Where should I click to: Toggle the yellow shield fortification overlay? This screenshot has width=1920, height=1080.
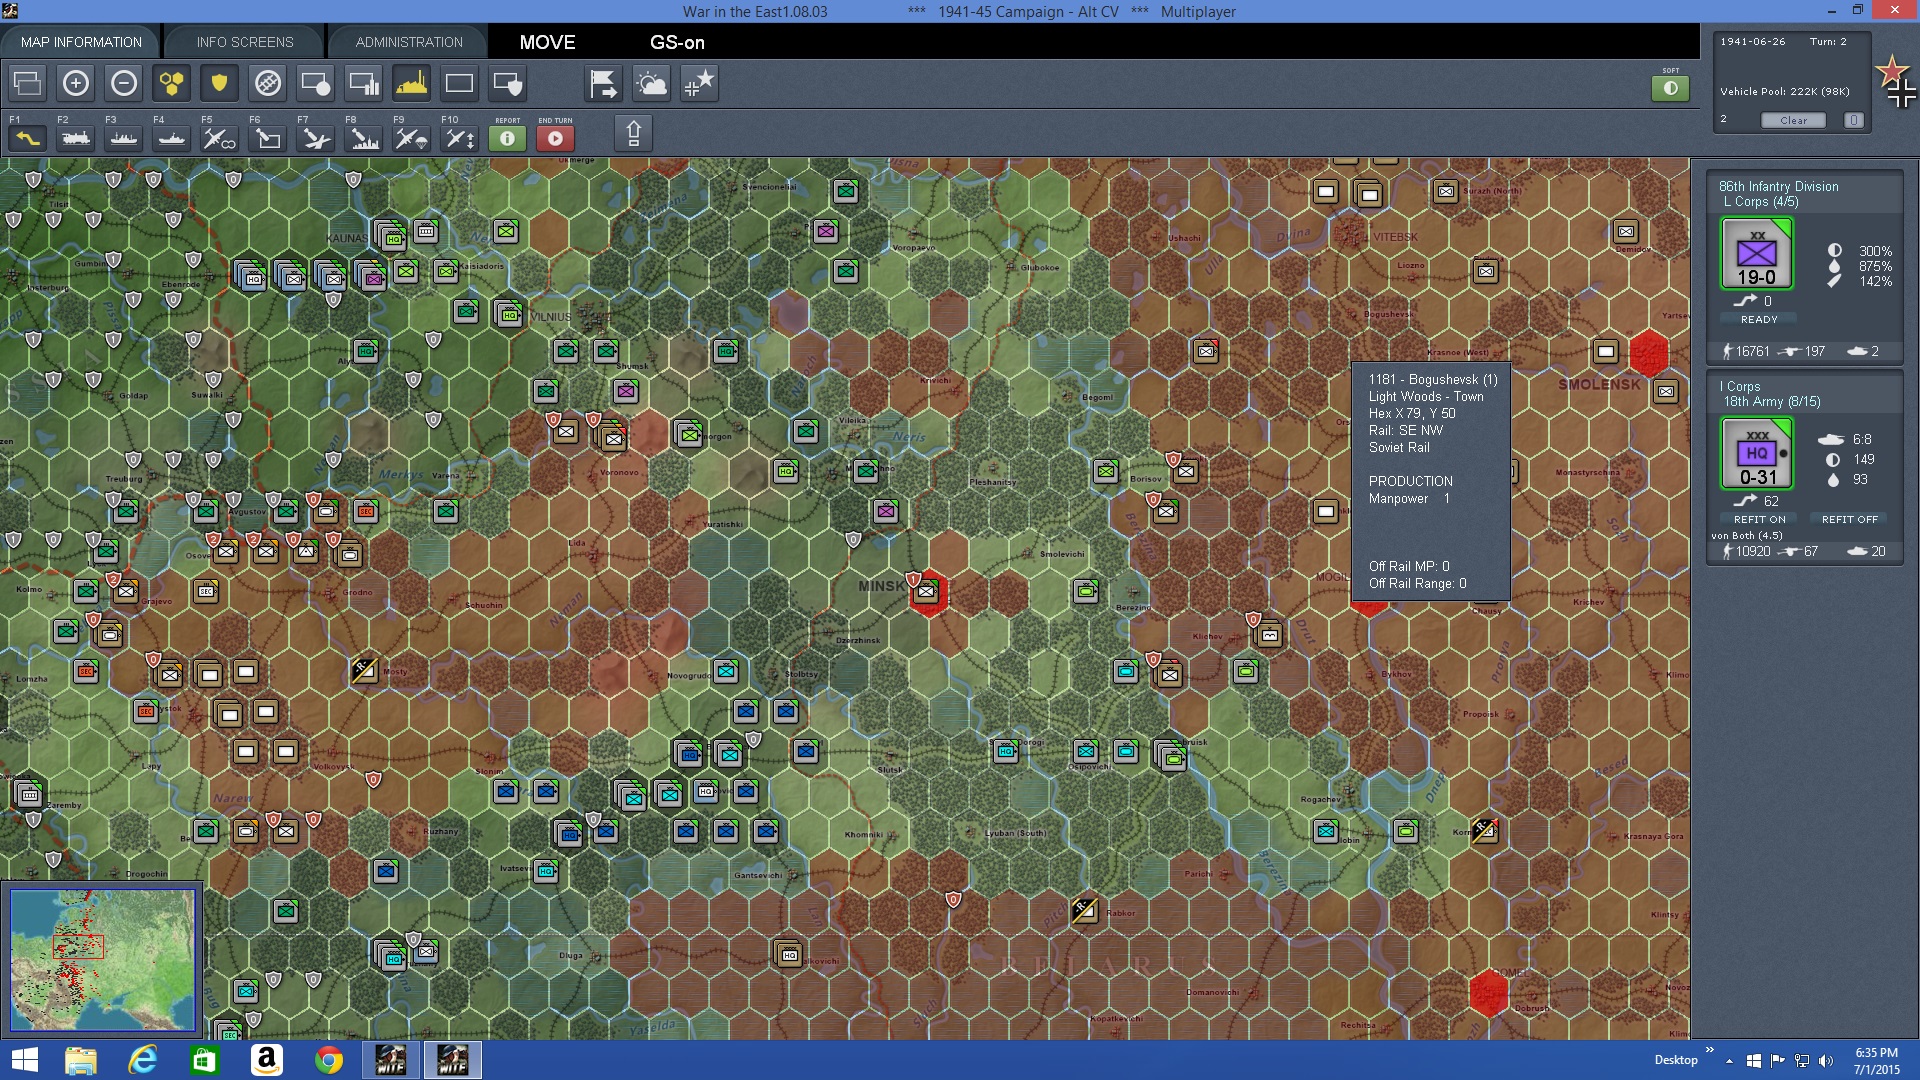point(219,83)
